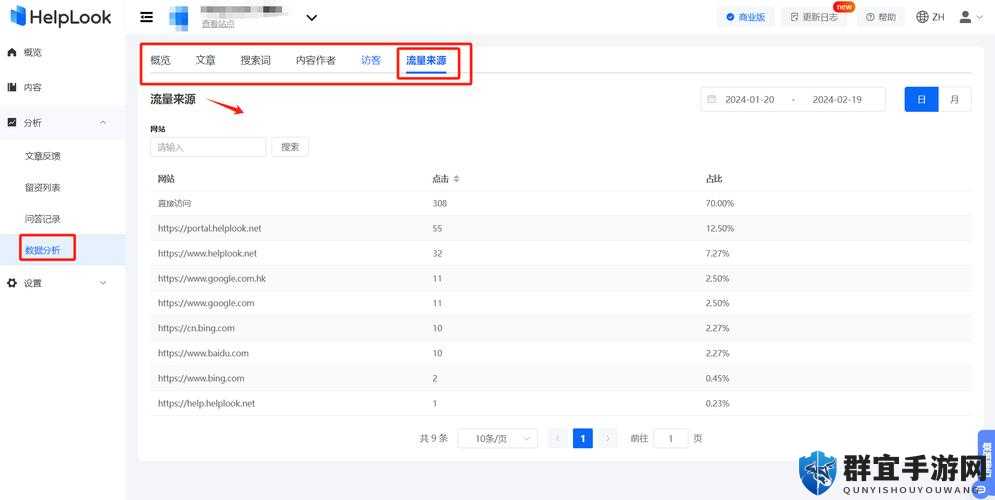995x500 pixels.
Task: Click the HelpLook logo
Action: tap(61, 17)
